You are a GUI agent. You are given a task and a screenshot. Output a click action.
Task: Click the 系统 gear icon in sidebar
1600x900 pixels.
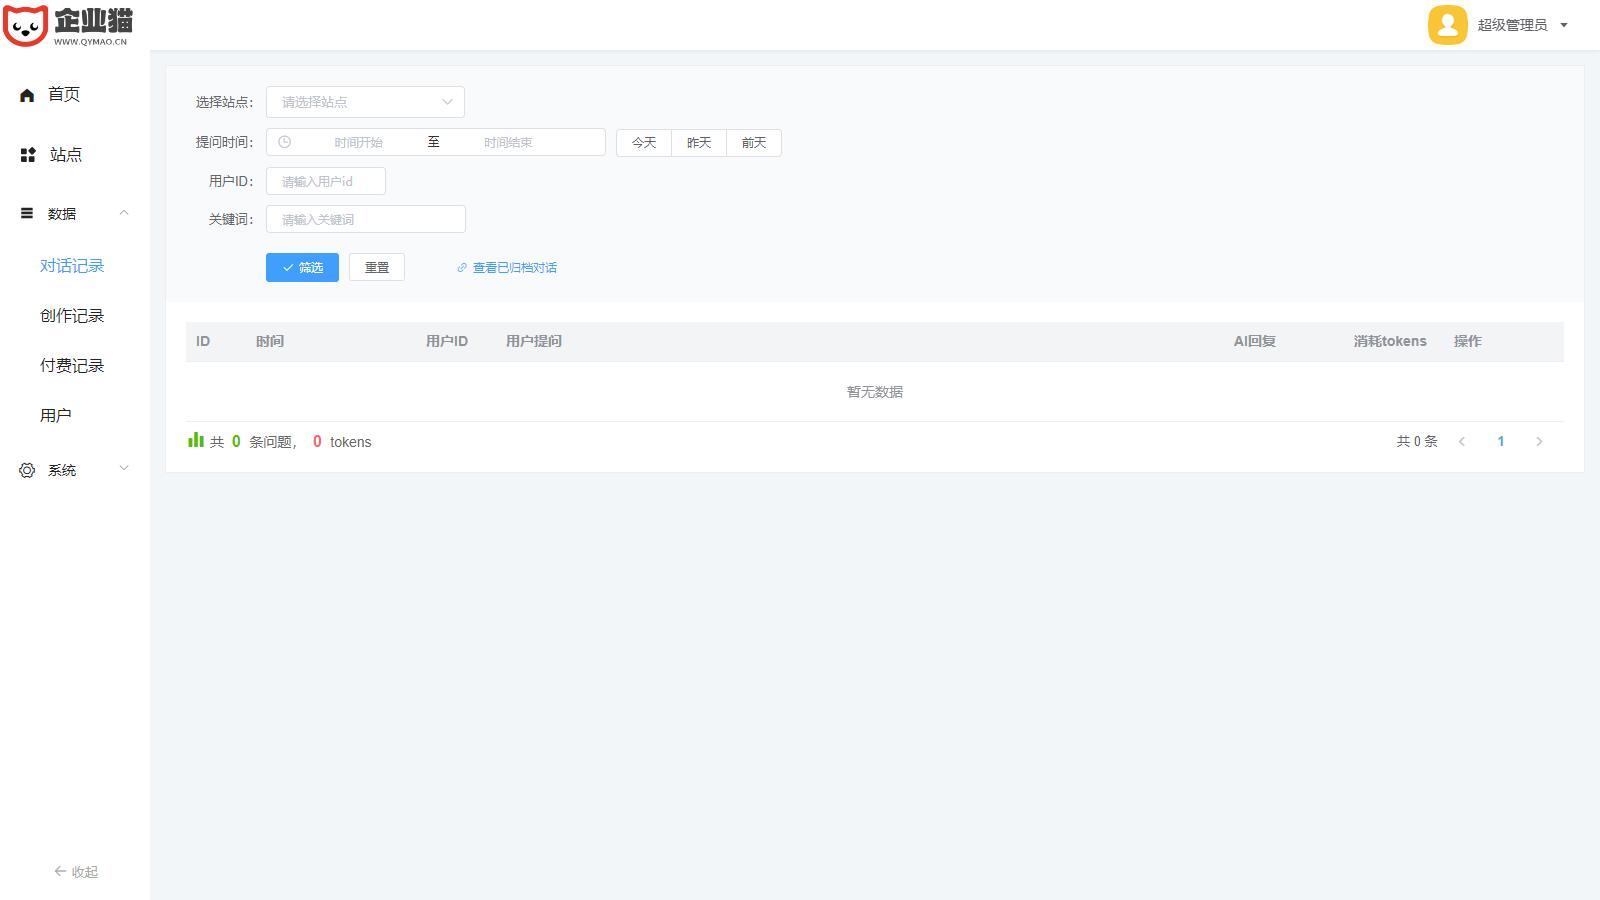tap(27, 470)
